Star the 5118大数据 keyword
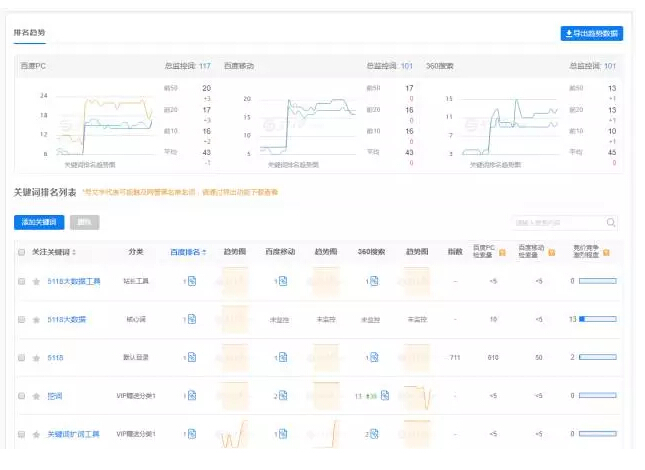Image resolution: width=645 pixels, height=470 pixels. [37, 319]
